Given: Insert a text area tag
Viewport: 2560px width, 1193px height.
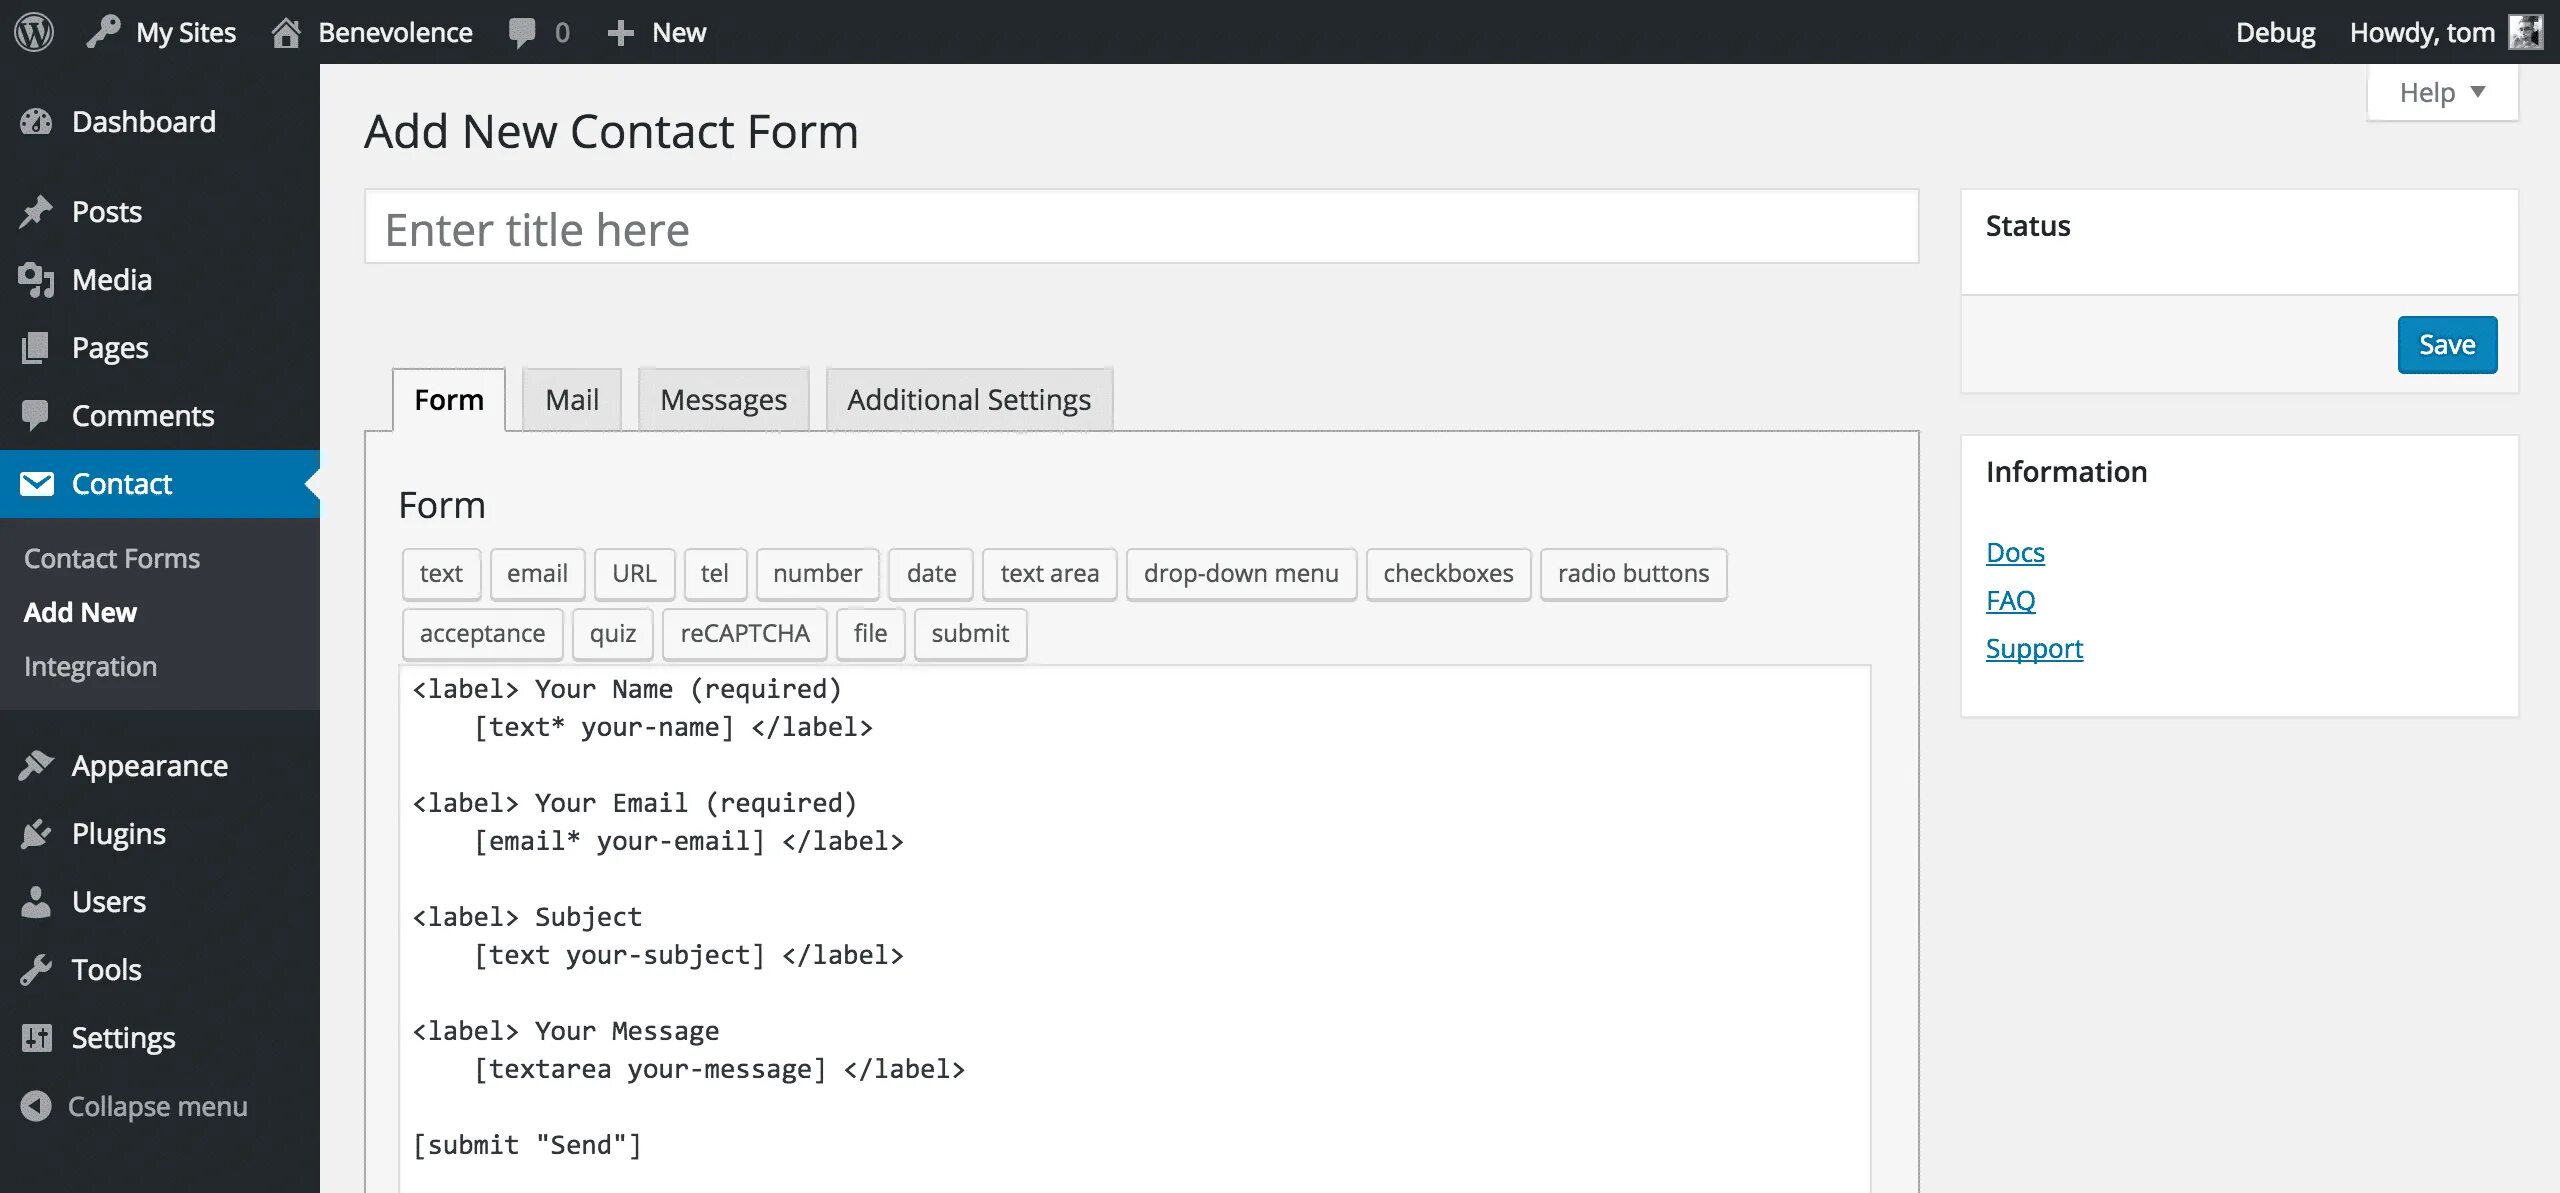Looking at the screenshot, I should pyautogui.click(x=1049, y=574).
